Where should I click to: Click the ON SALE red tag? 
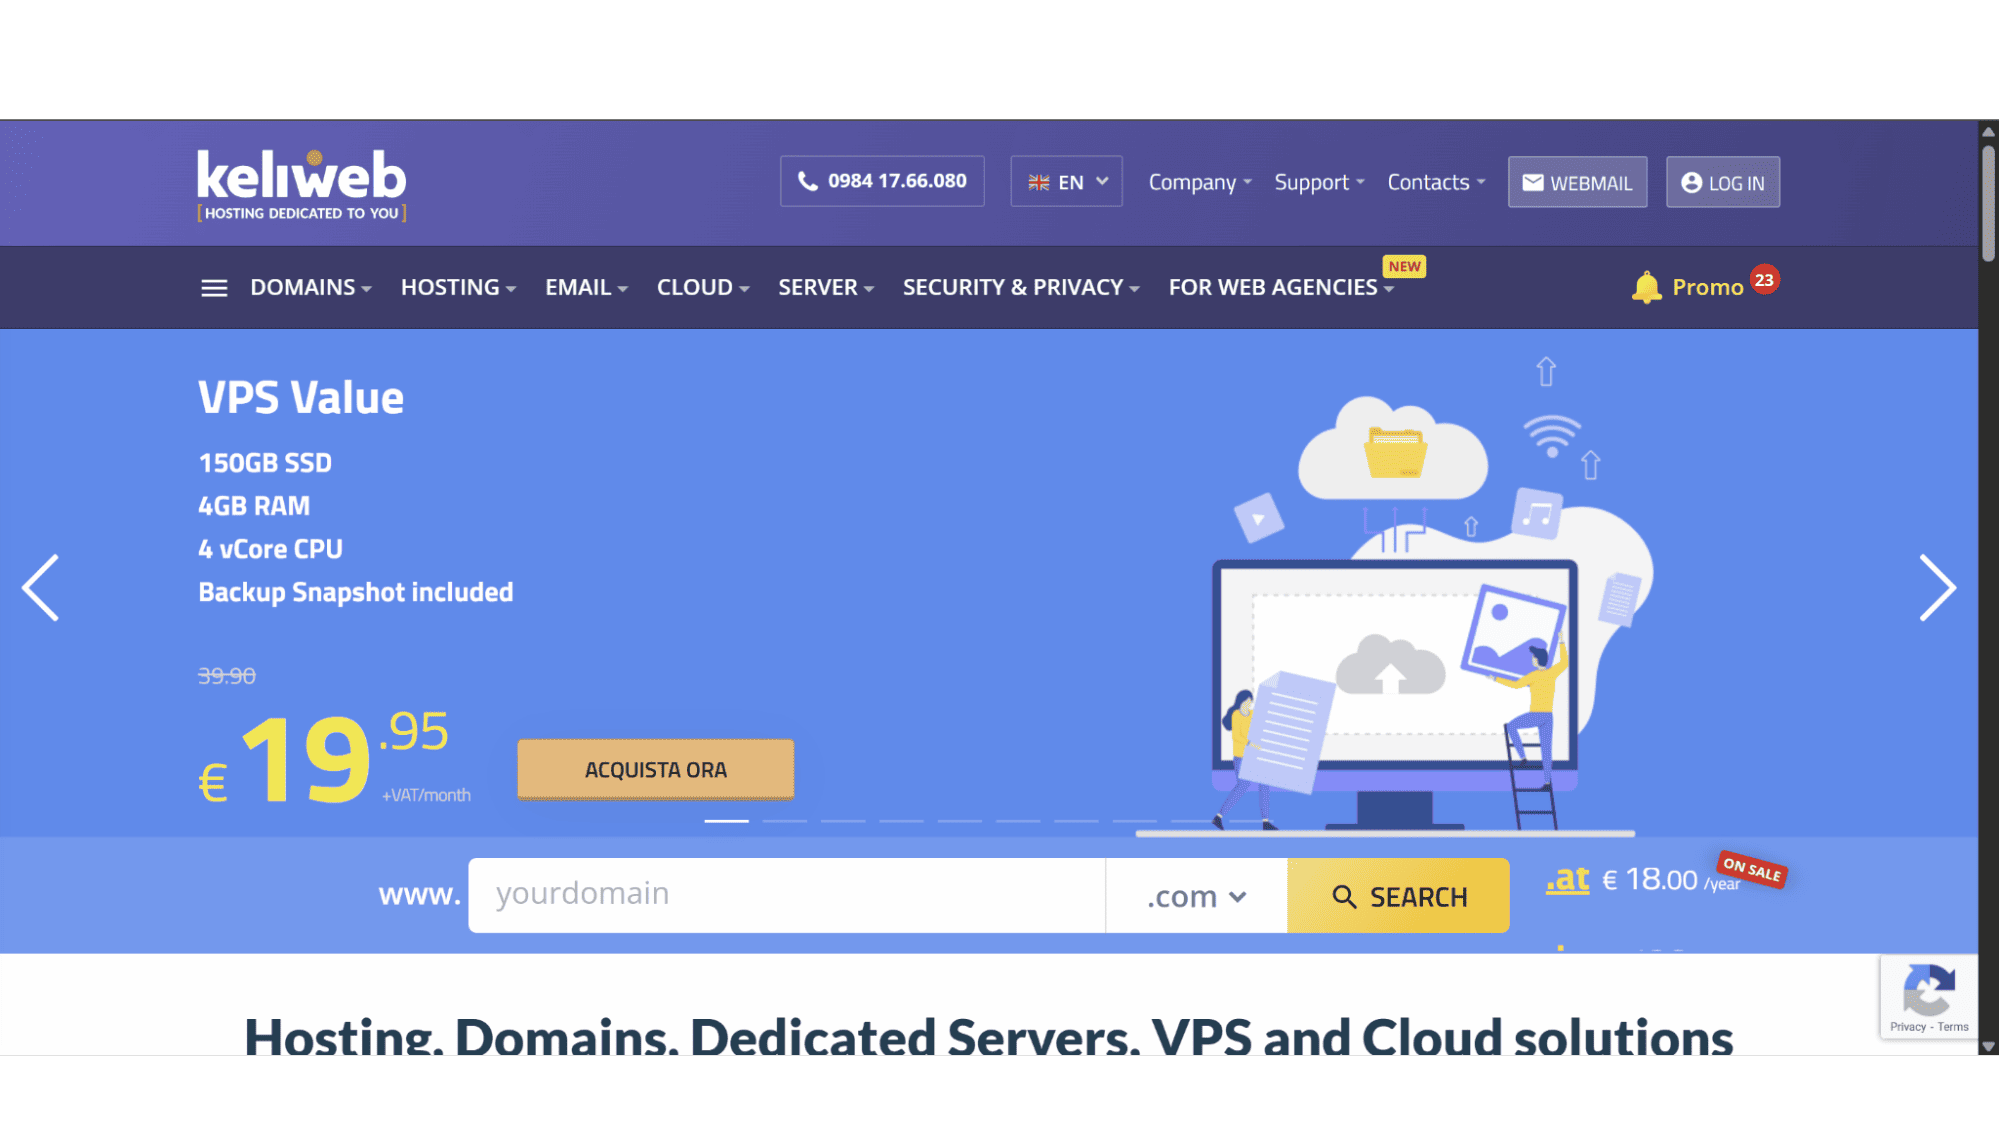(1752, 869)
